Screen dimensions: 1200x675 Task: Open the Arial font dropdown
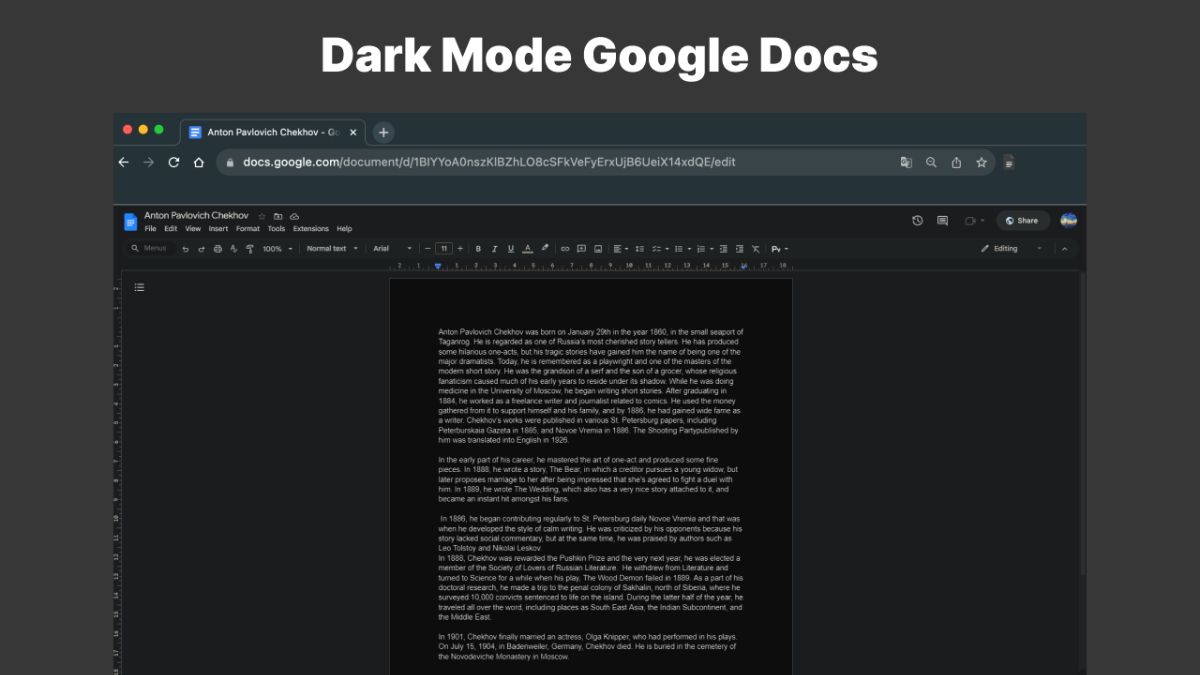pyautogui.click(x=392, y=249)
